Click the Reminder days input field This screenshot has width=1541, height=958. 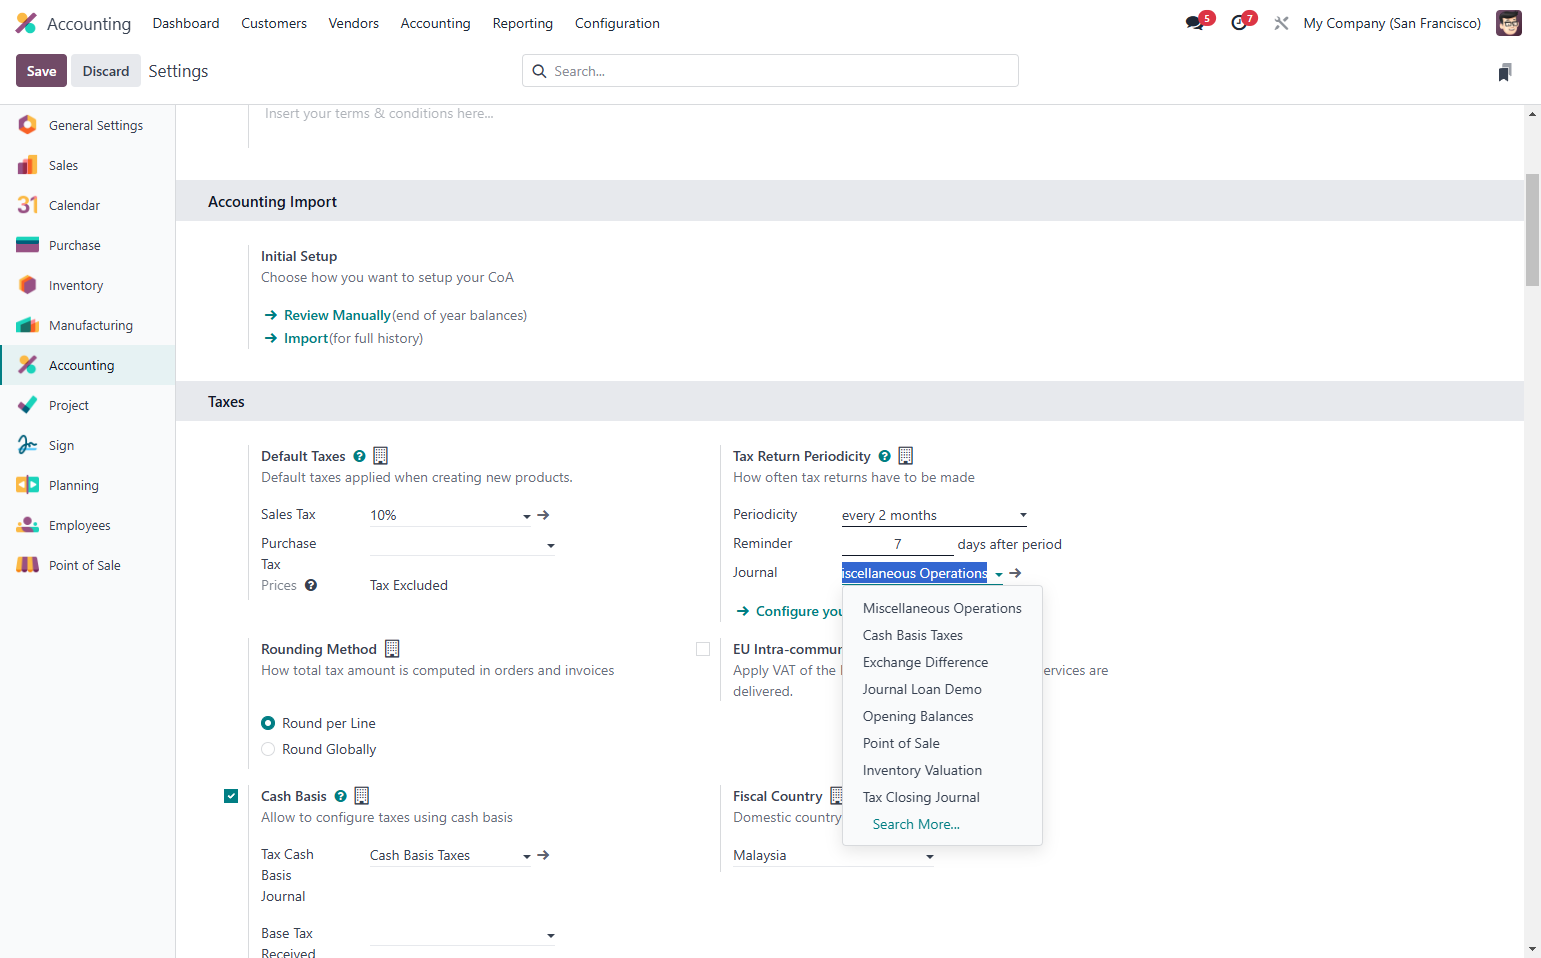(897, 544)
